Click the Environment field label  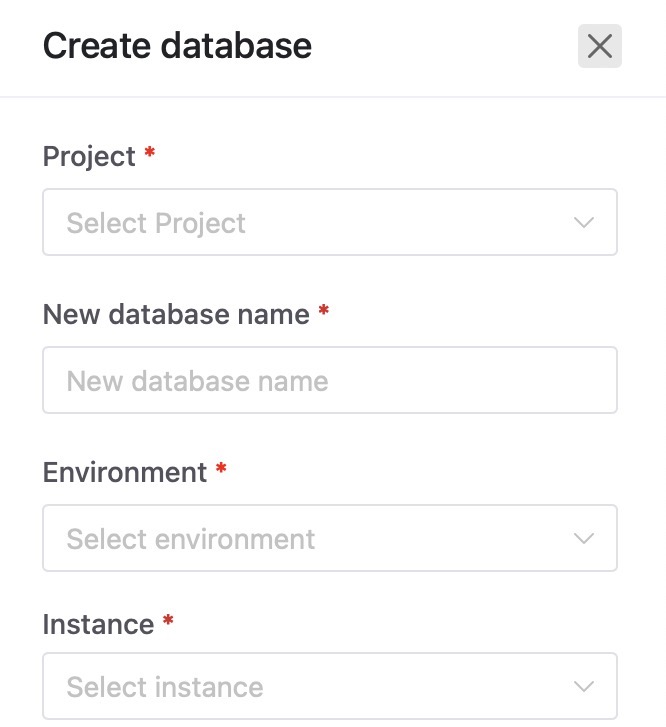(x=125, y=472)
